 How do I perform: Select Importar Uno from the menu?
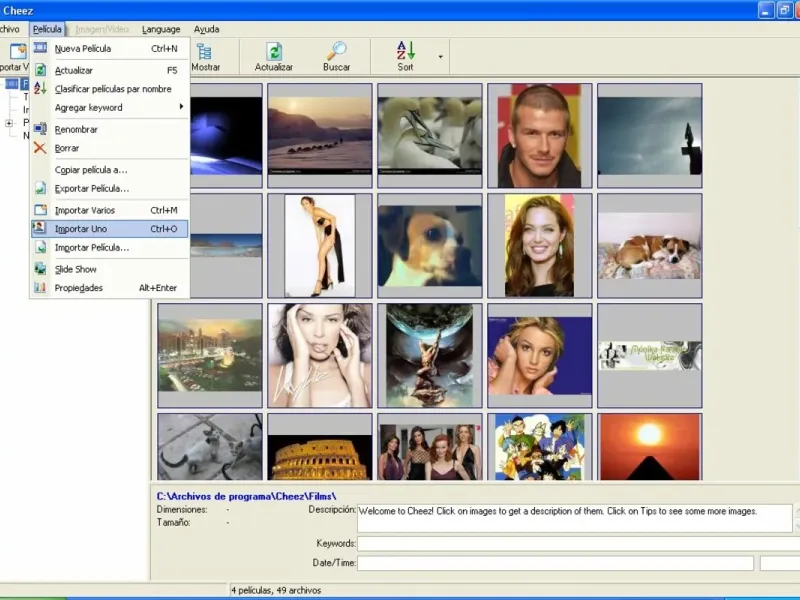[81, 229]
